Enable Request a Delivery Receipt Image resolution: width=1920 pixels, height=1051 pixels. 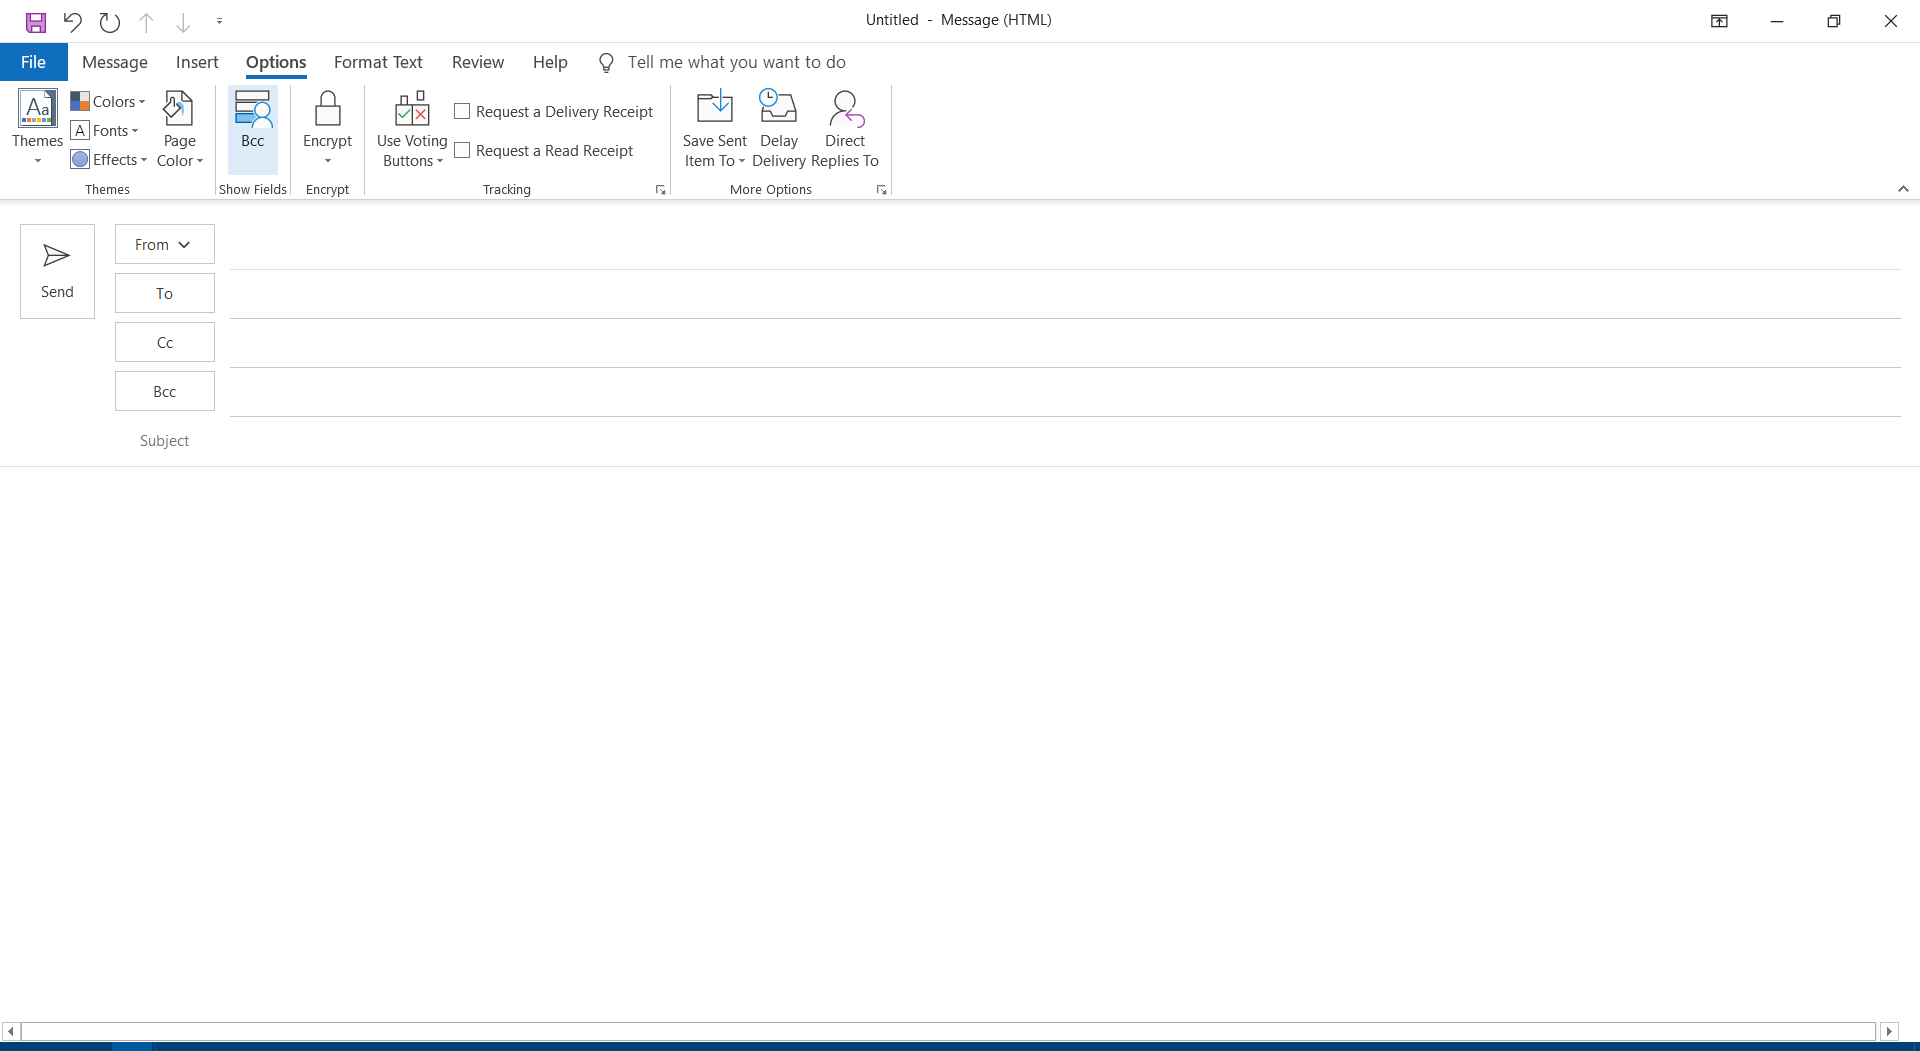(x=553, y=111)
